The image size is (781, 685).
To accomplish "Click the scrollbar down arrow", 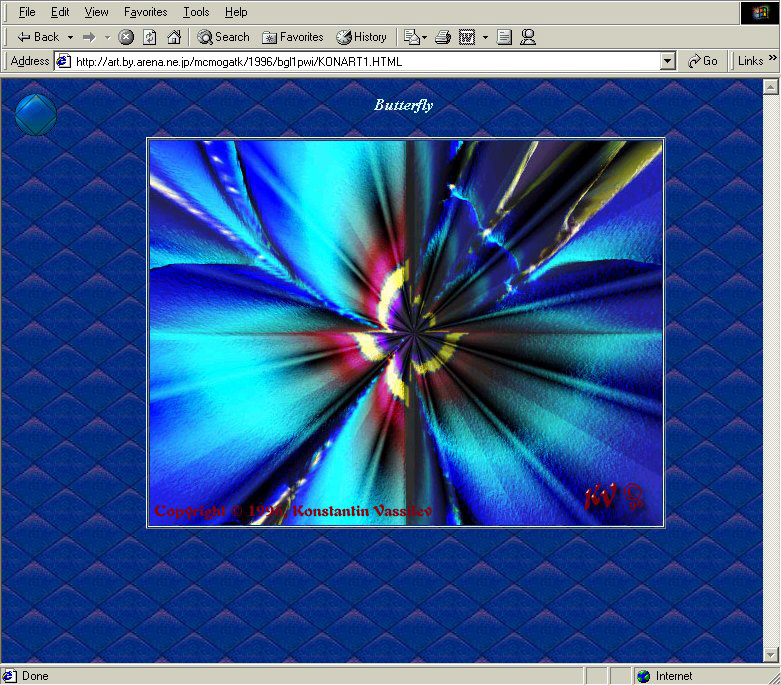I will [x=770, y=654].
